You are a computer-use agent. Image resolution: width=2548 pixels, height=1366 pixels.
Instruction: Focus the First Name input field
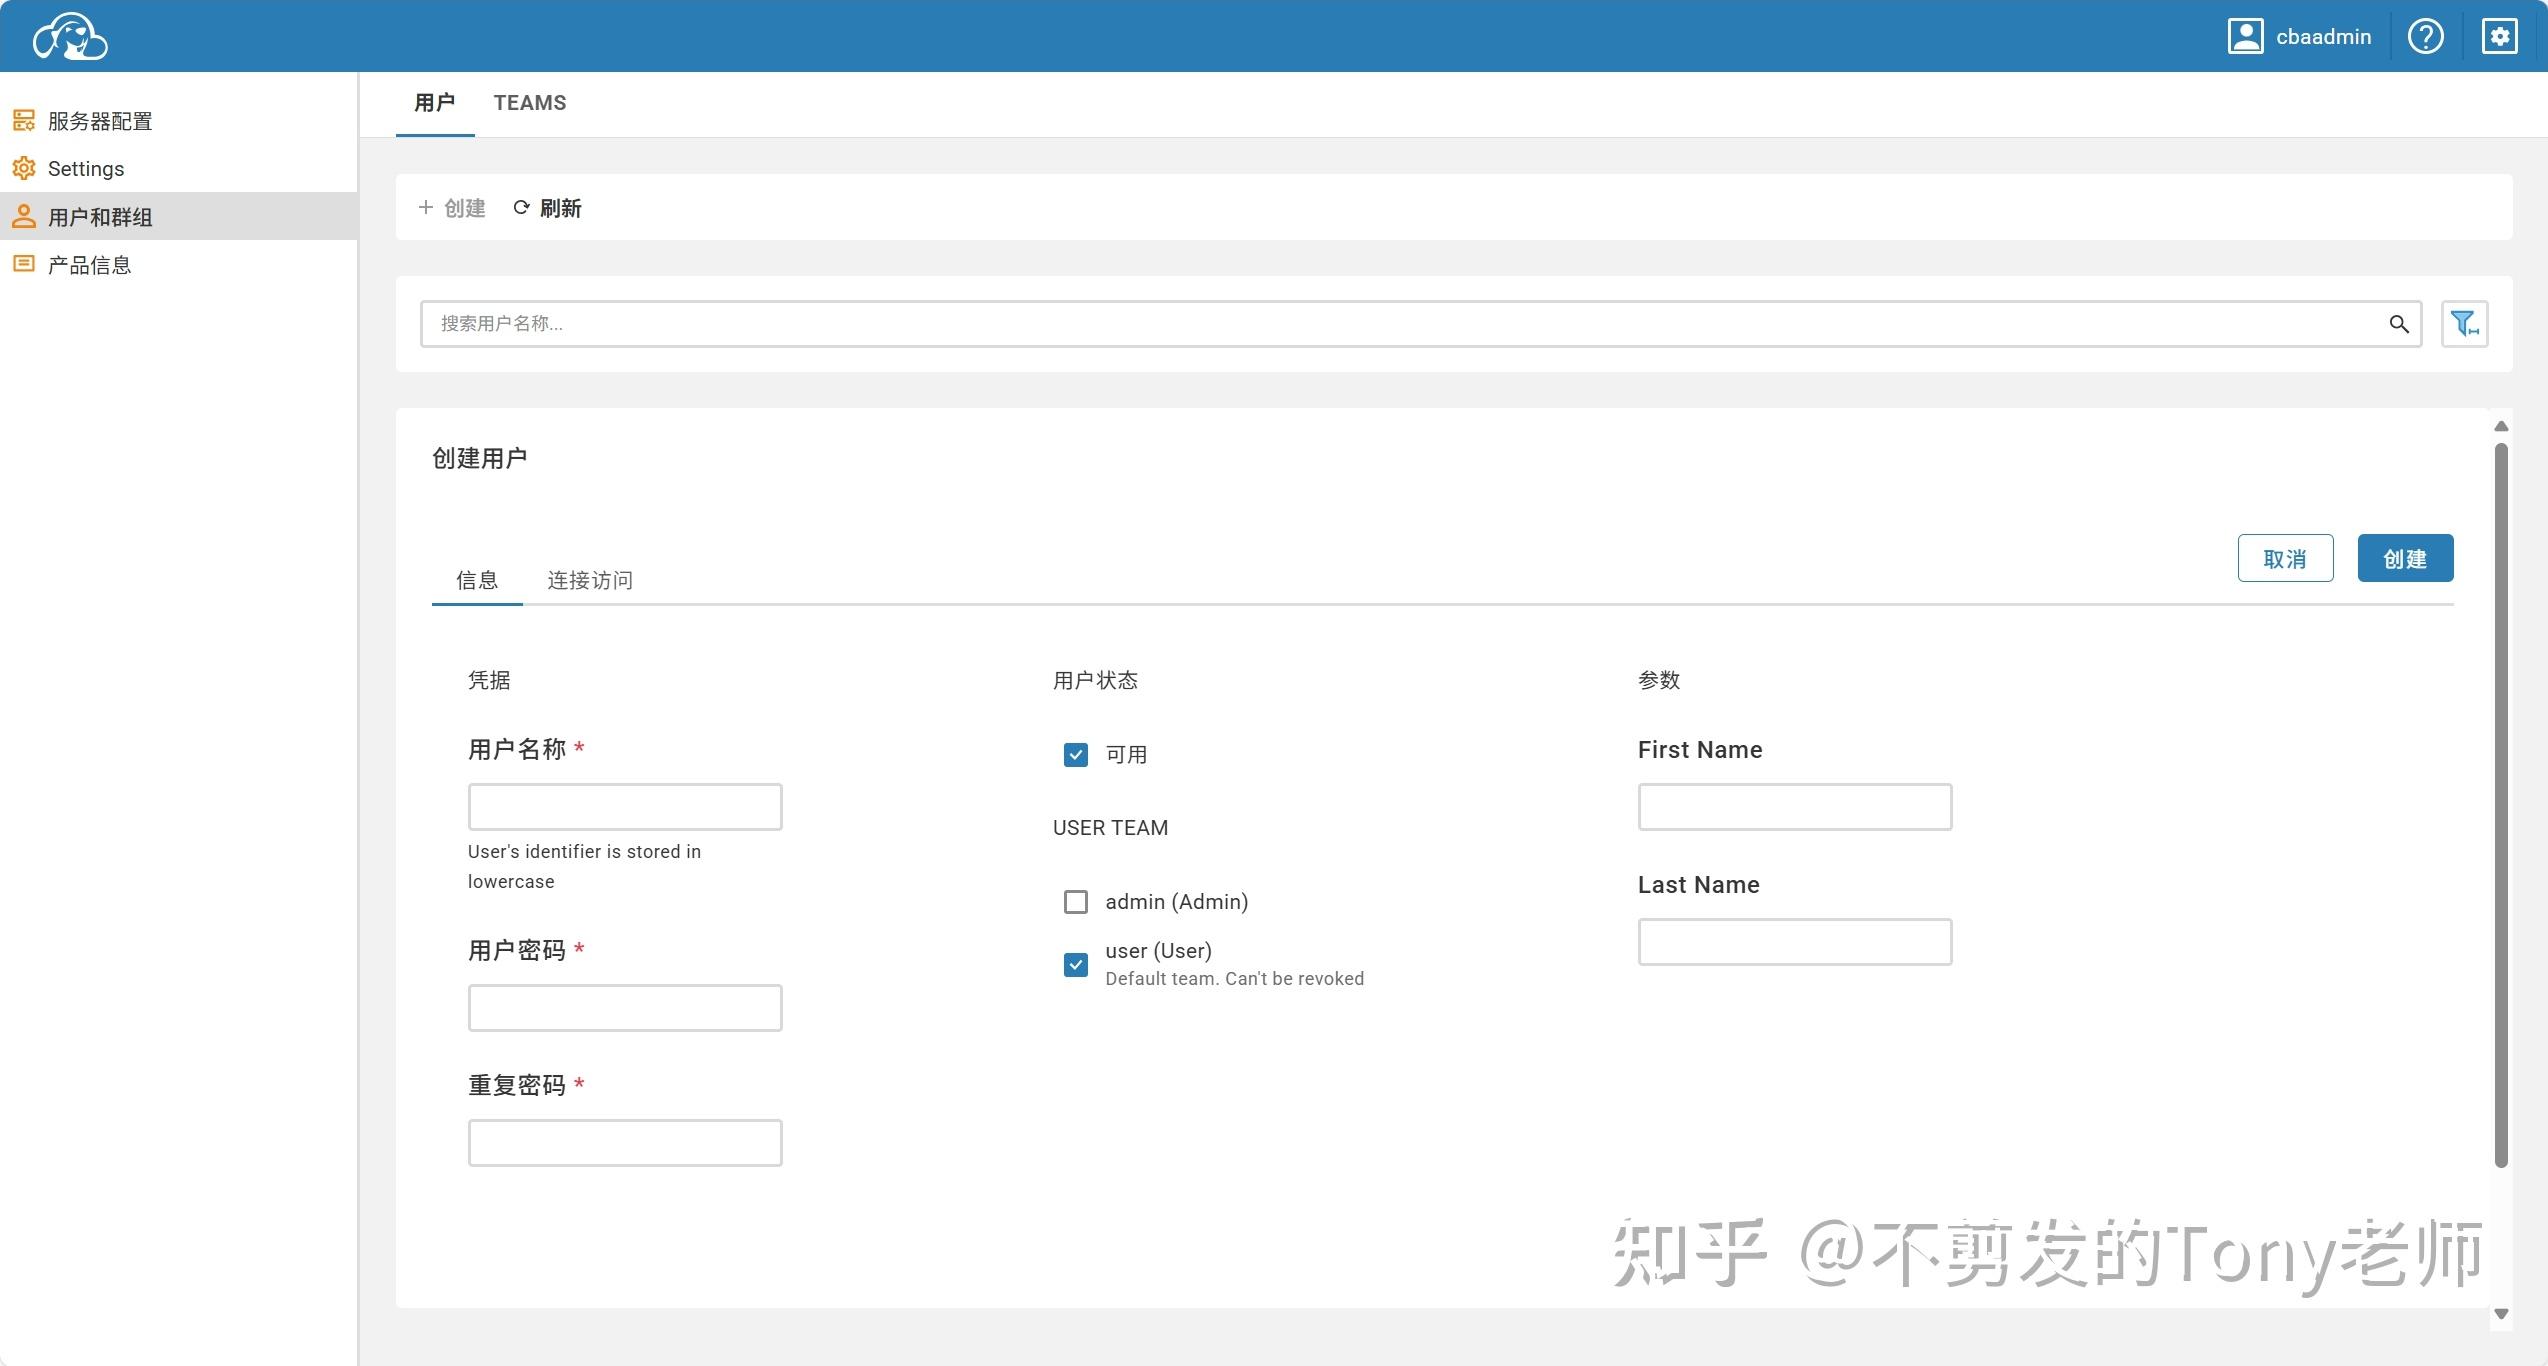[x=1795, y=807]
